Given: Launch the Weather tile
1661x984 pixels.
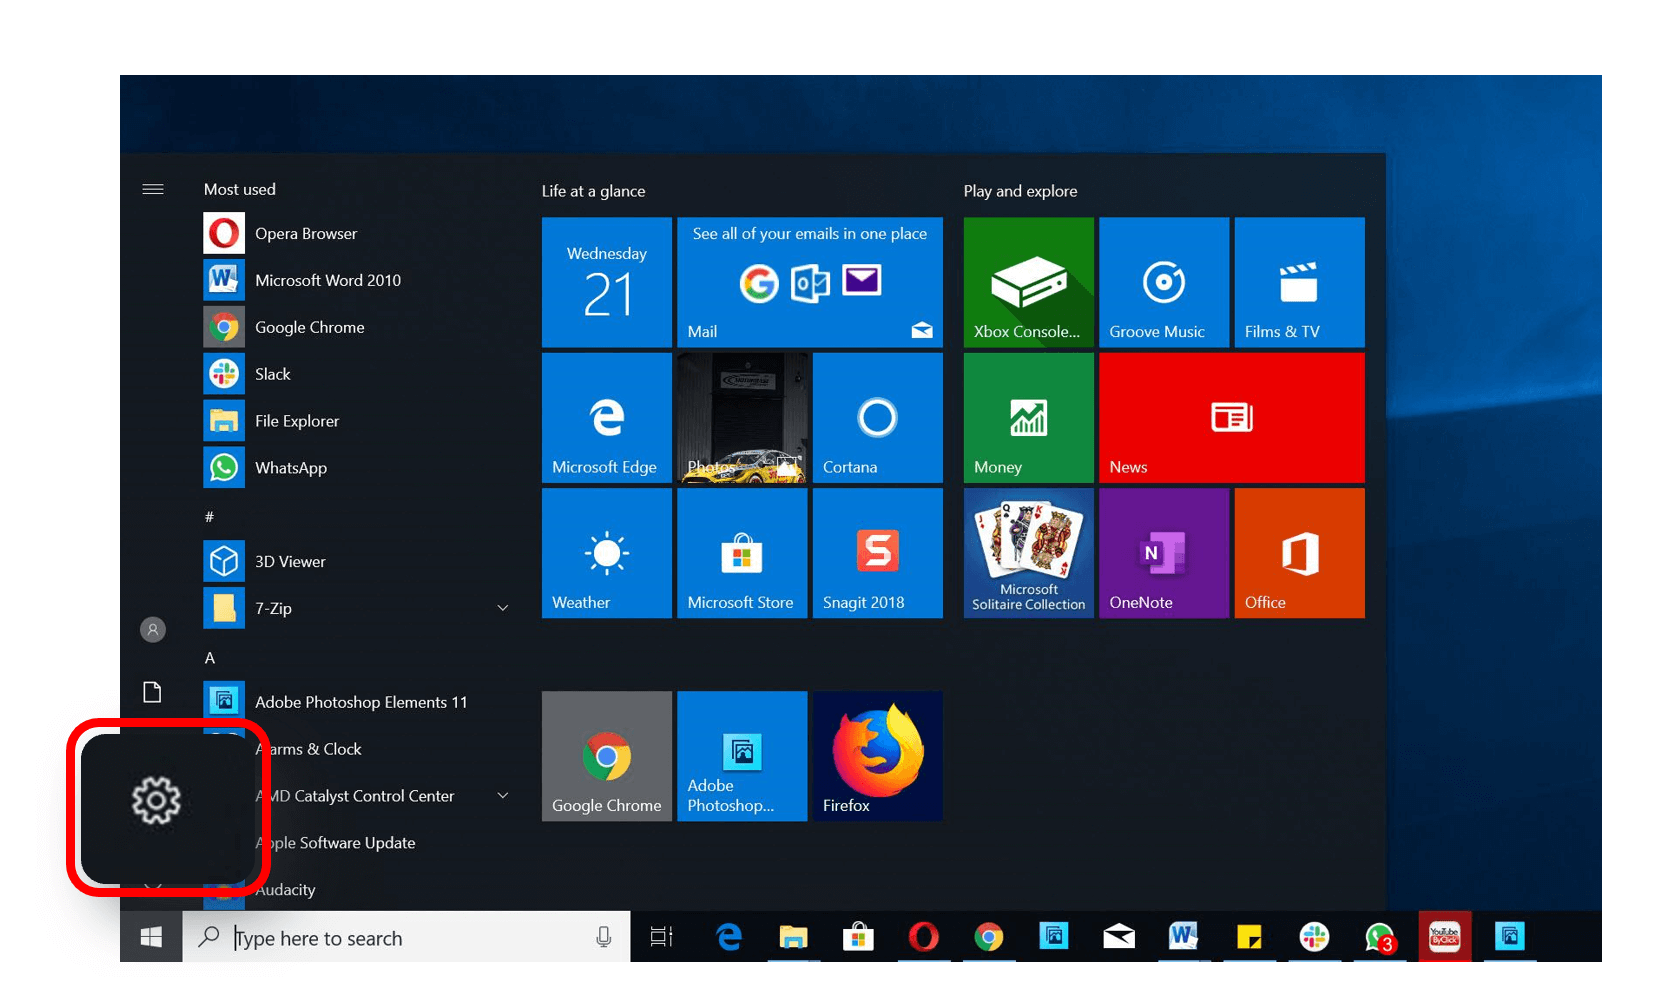Looking at the screenshot, I should coord(606,553).
